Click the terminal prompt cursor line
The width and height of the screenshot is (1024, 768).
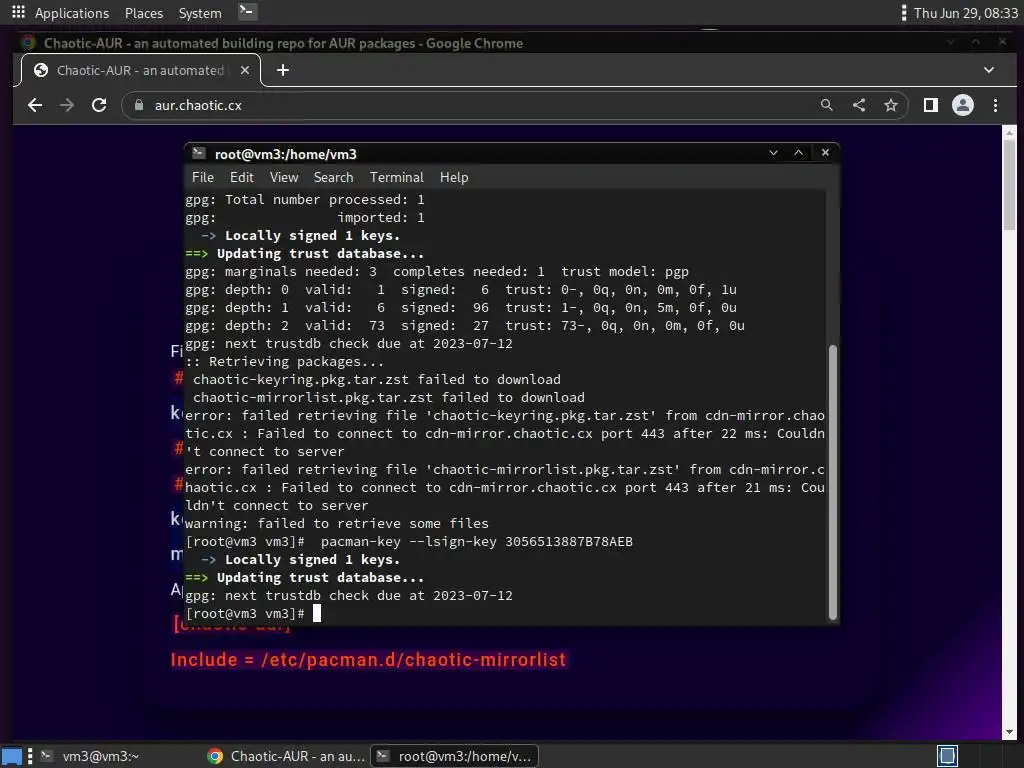[253, 613]
